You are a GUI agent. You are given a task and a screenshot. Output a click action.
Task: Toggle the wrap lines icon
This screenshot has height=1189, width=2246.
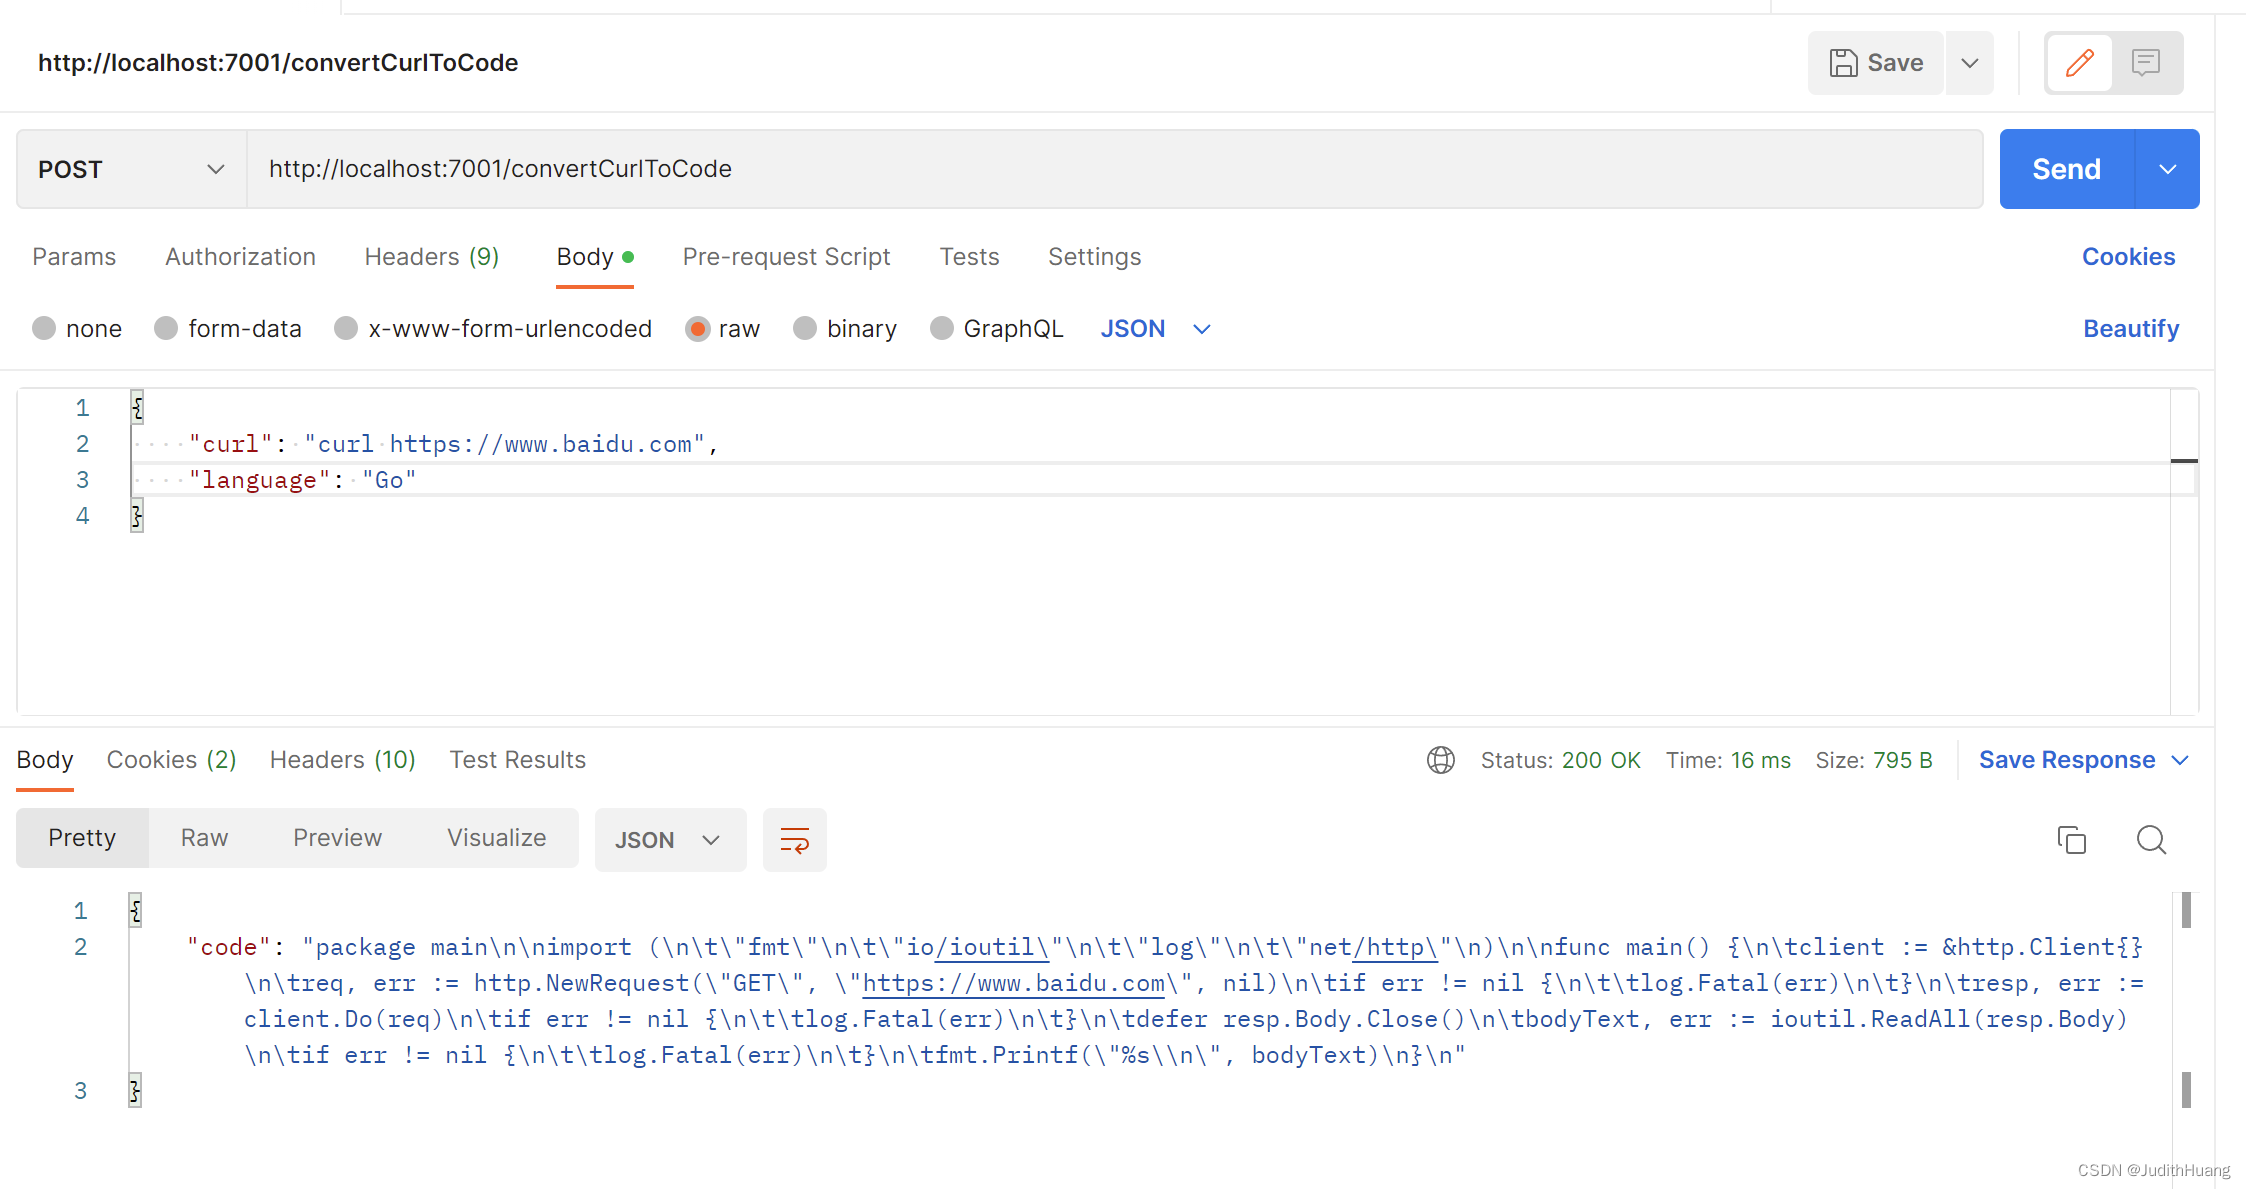pos(794,840)
